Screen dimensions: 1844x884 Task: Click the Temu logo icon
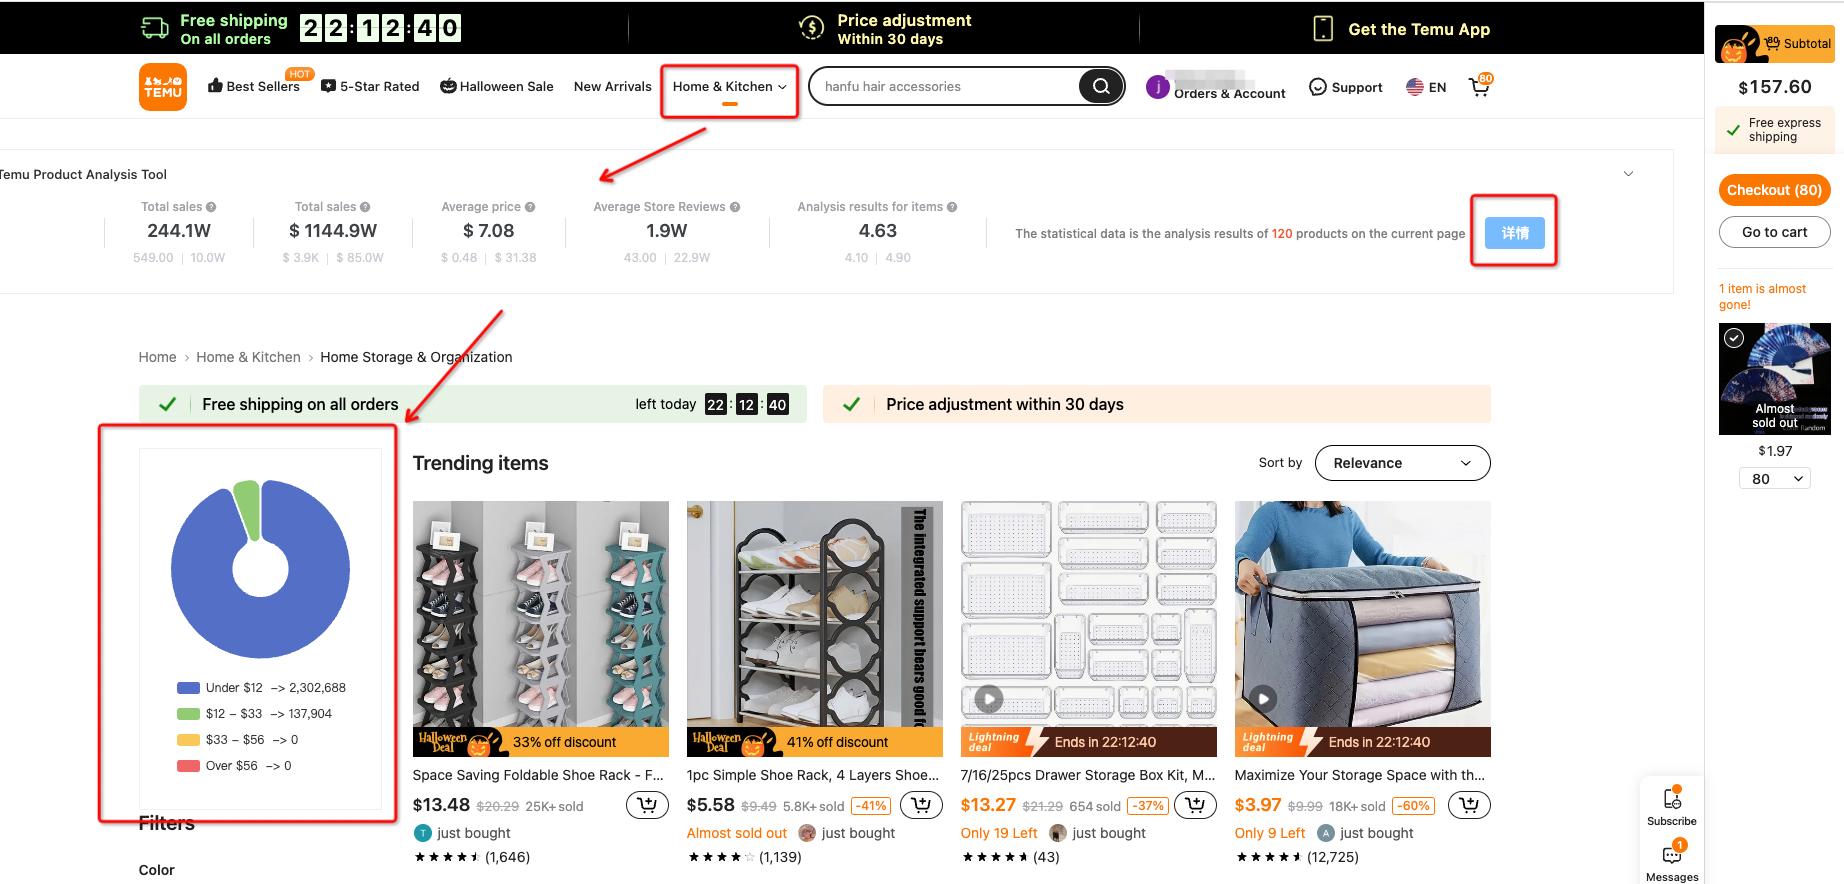point(162,87)
